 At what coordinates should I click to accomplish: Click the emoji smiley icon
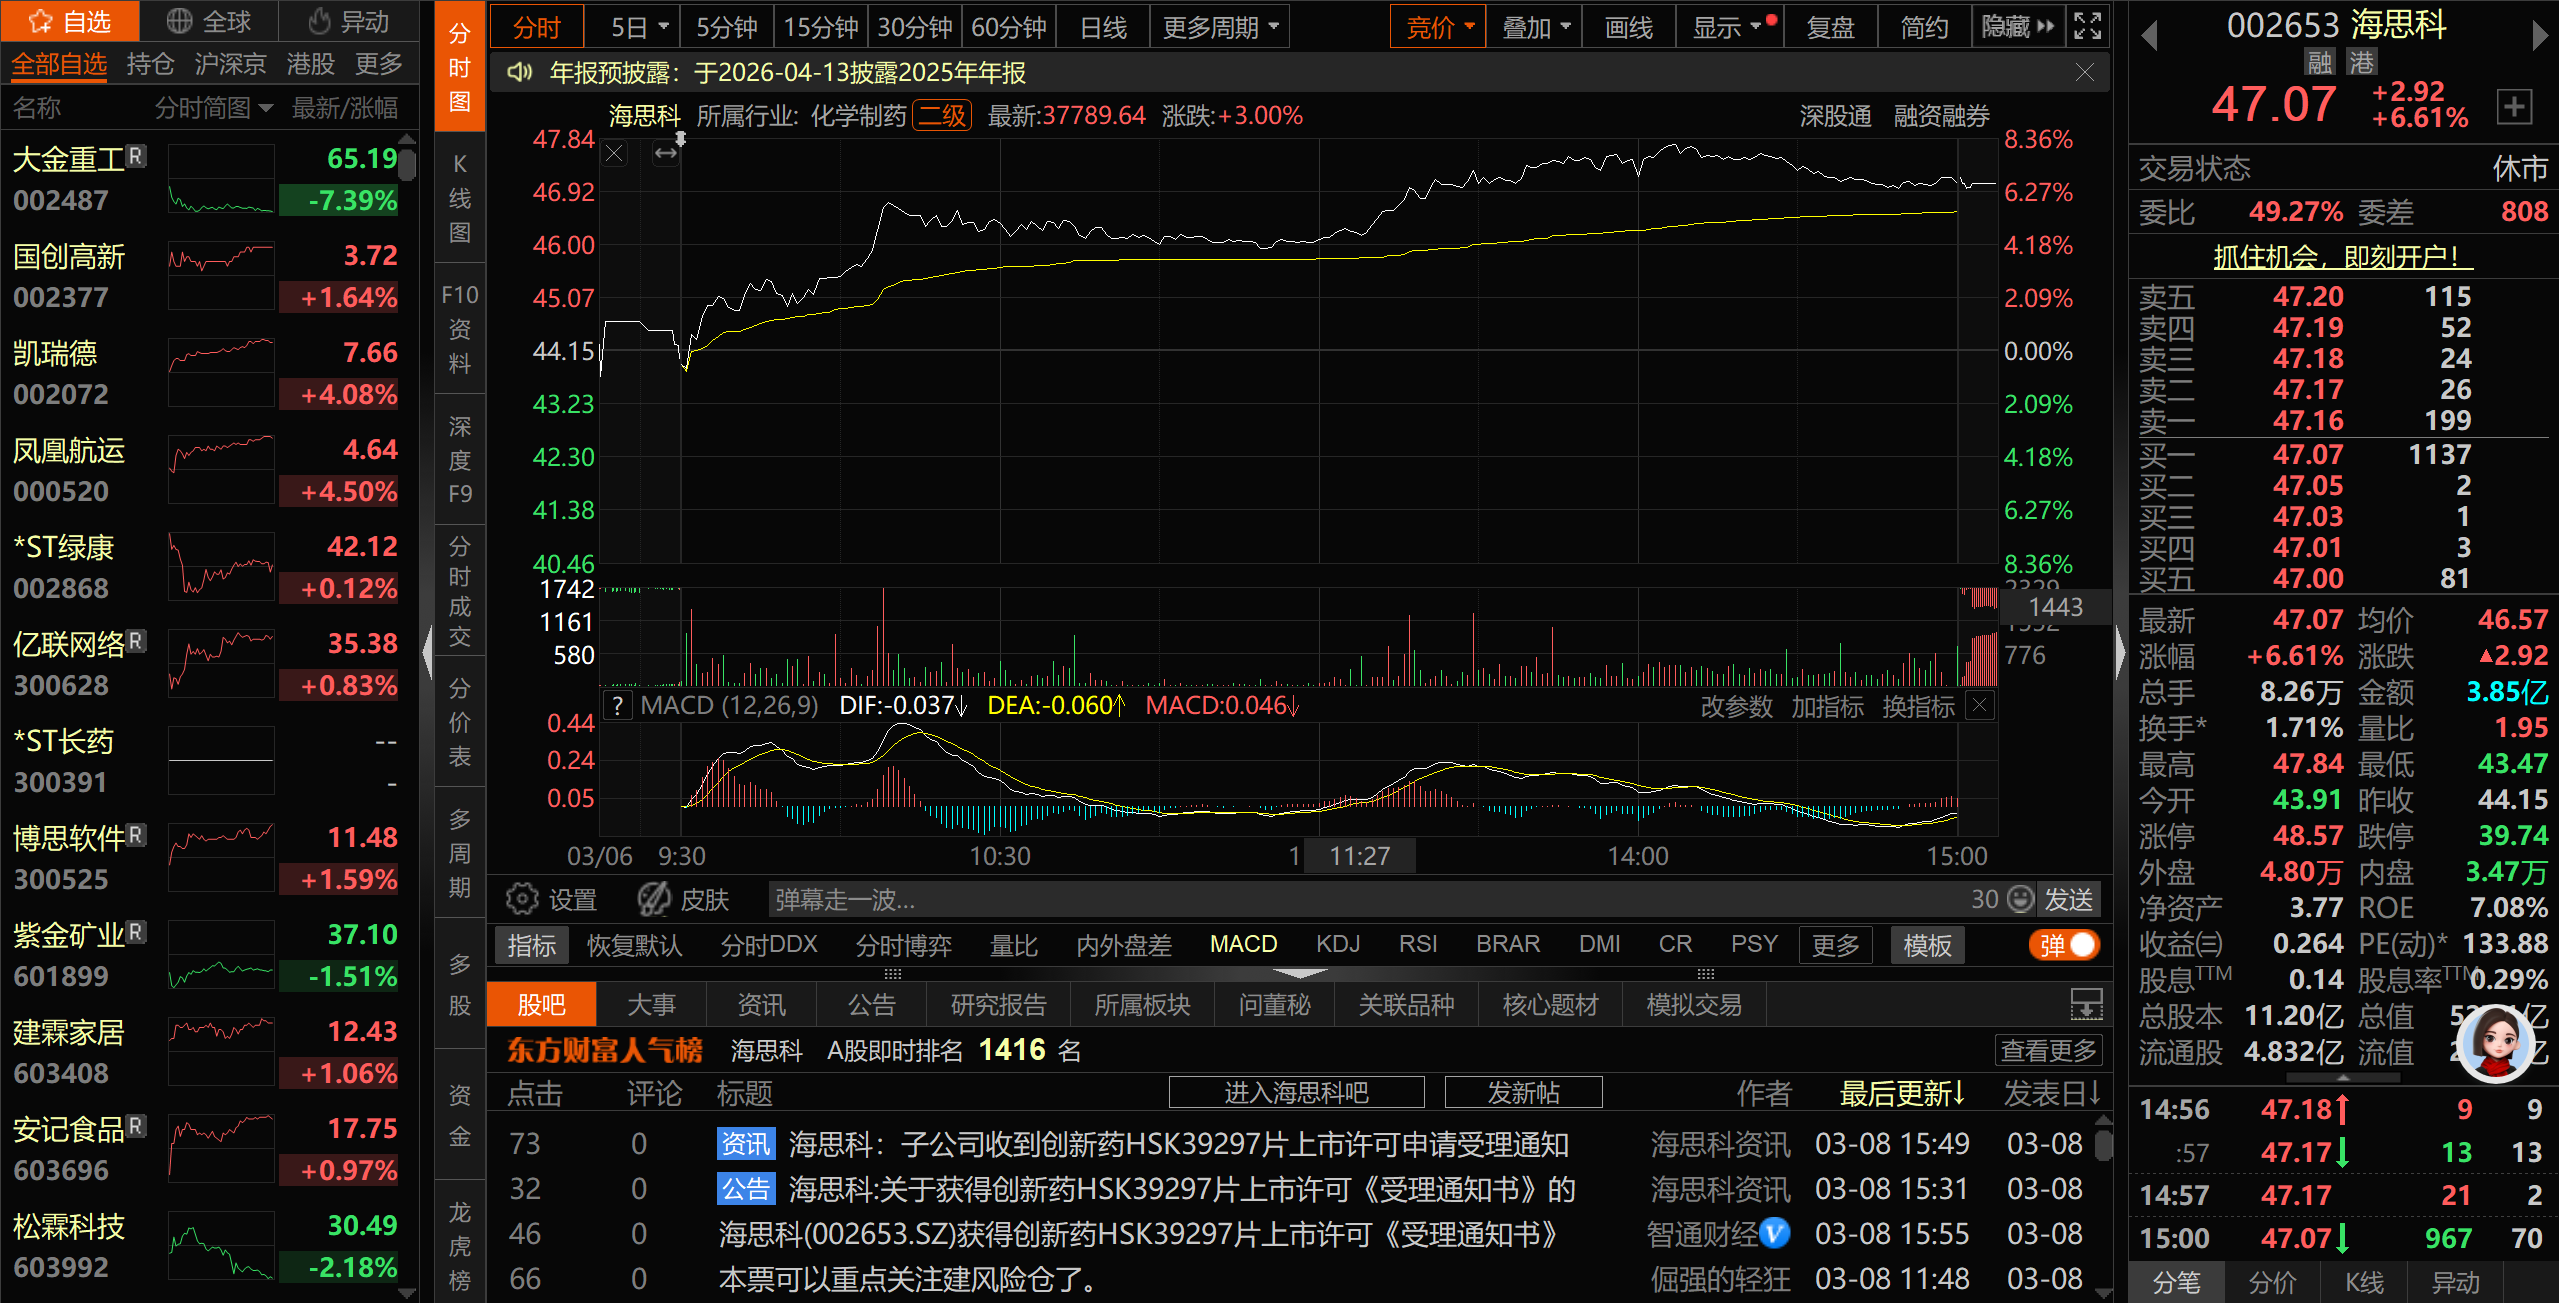coord(2021,899)
